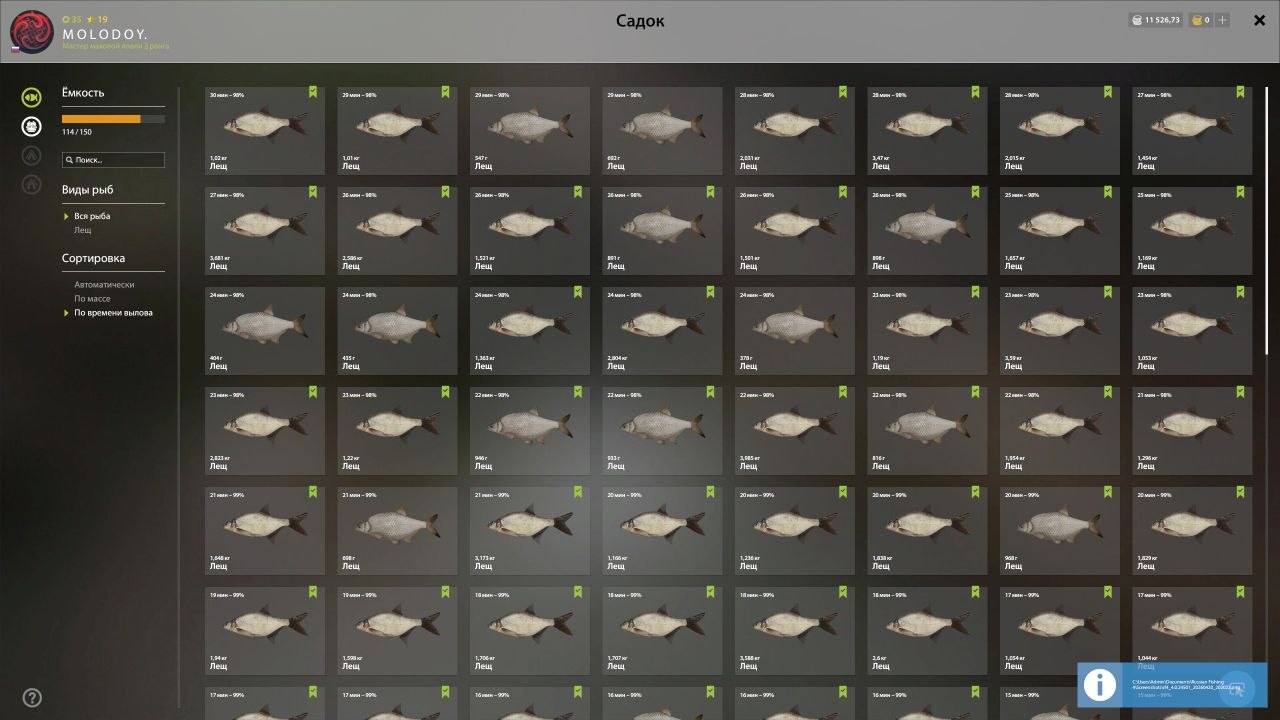1280x720 pixels.
Task: Select the 3,985 кг bream card
Action: pyautogui.click(x=795, y=431)
